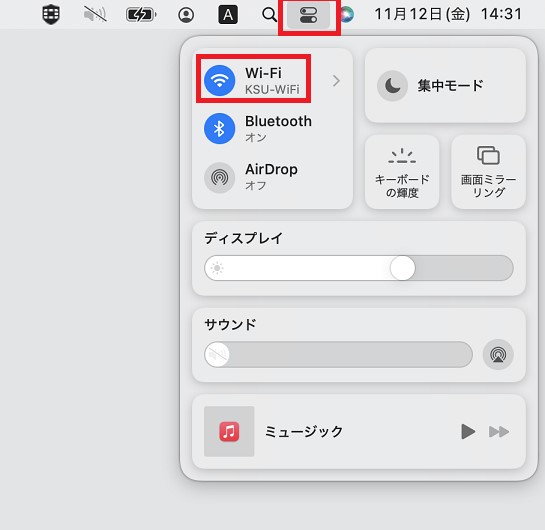Toggle the Bluetooth icon off
The image size is (545, 530).
(219, 129)
